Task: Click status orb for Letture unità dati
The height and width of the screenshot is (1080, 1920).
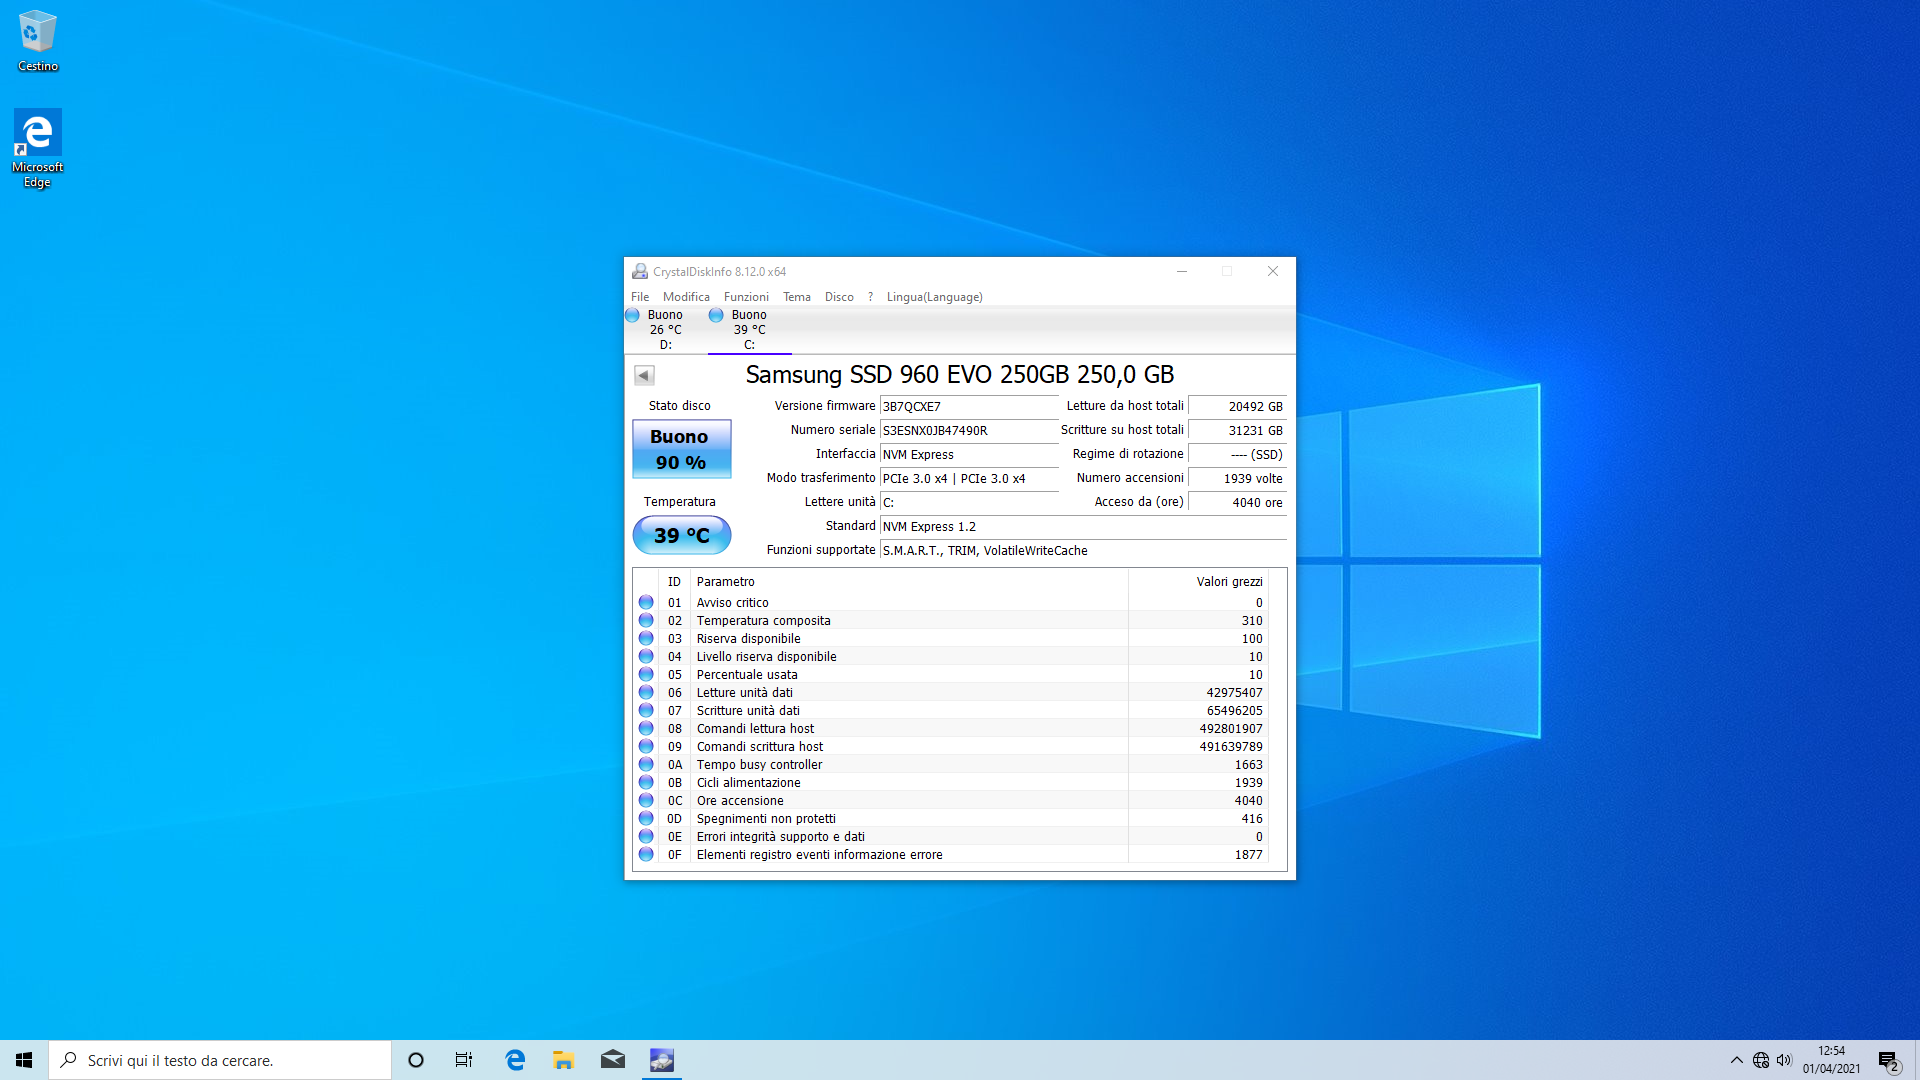Action: pyautogui.click(x=646, y=693)
